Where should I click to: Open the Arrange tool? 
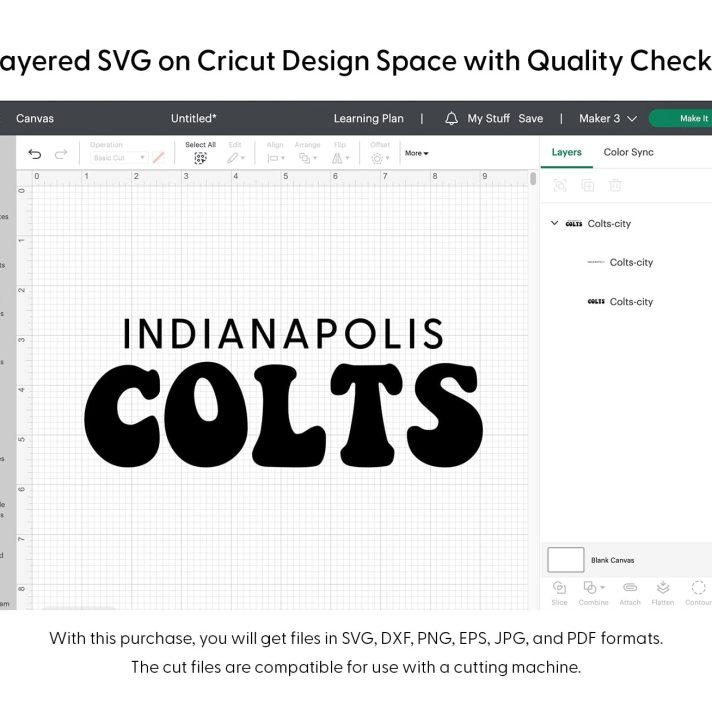click(307, 158)
